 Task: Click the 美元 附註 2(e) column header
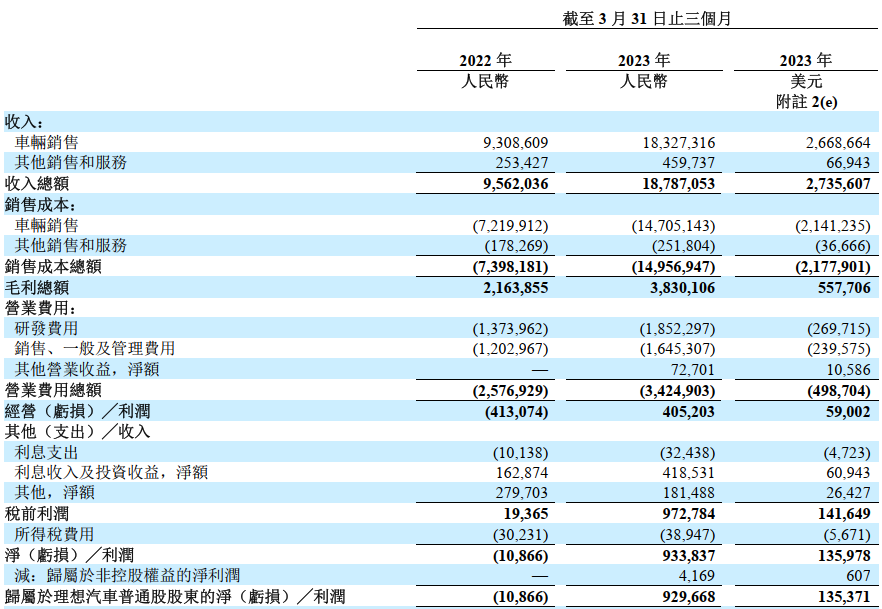click(x=806, y=80)
